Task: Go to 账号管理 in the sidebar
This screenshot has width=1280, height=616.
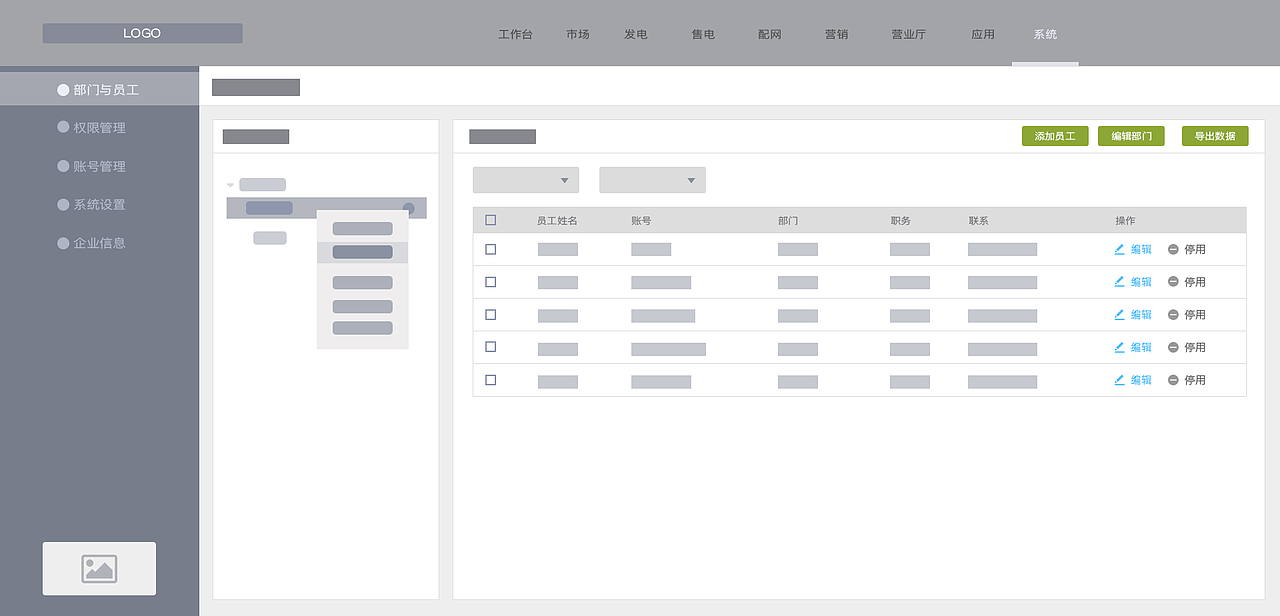Action: point(99,166)
